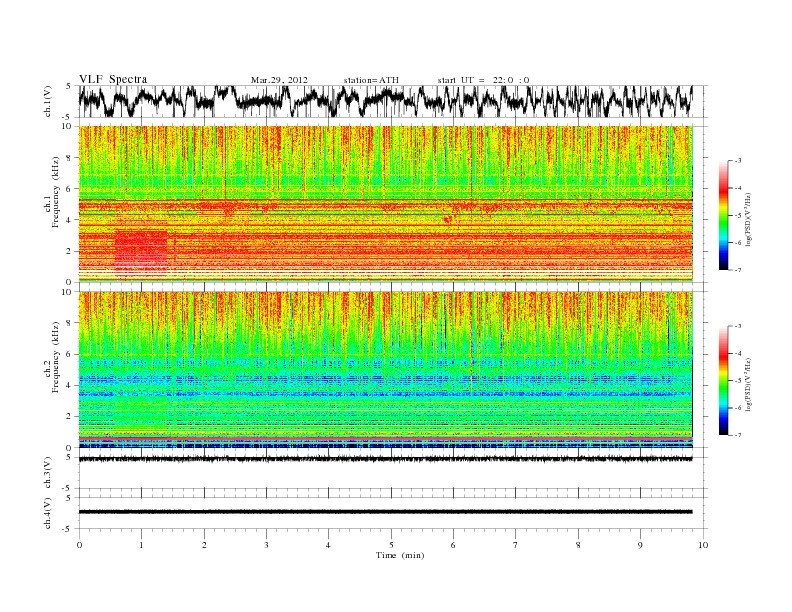The image size is (792, 612).
Task: Select the upper colorbar "log(PSD)(V²/Hz)" label
Action: (x=750, y=219)
